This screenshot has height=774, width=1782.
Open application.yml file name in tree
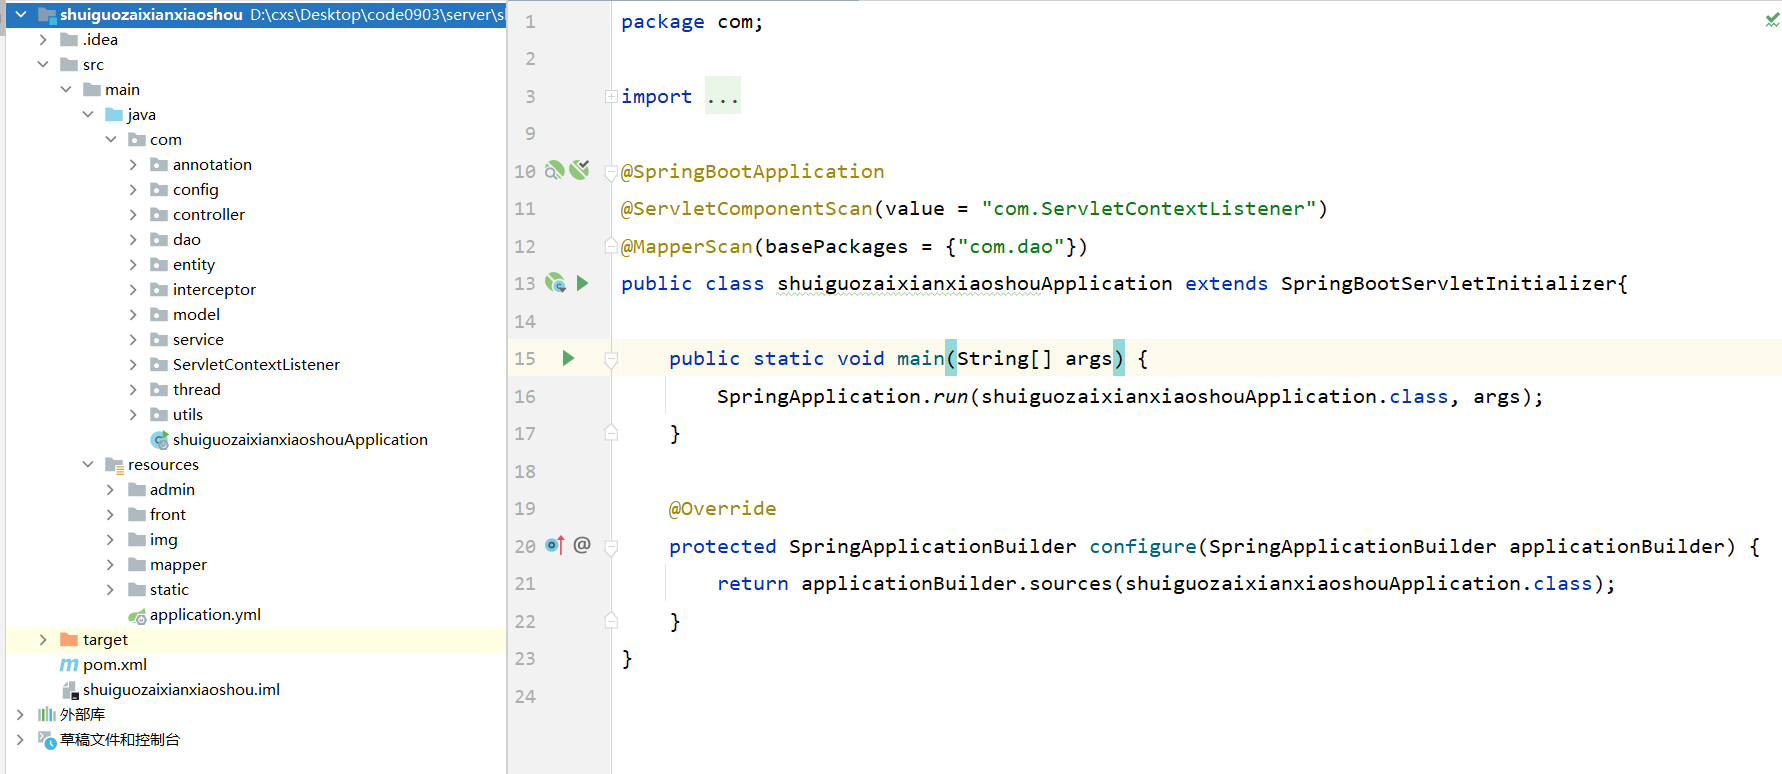[x=205, y=614]
